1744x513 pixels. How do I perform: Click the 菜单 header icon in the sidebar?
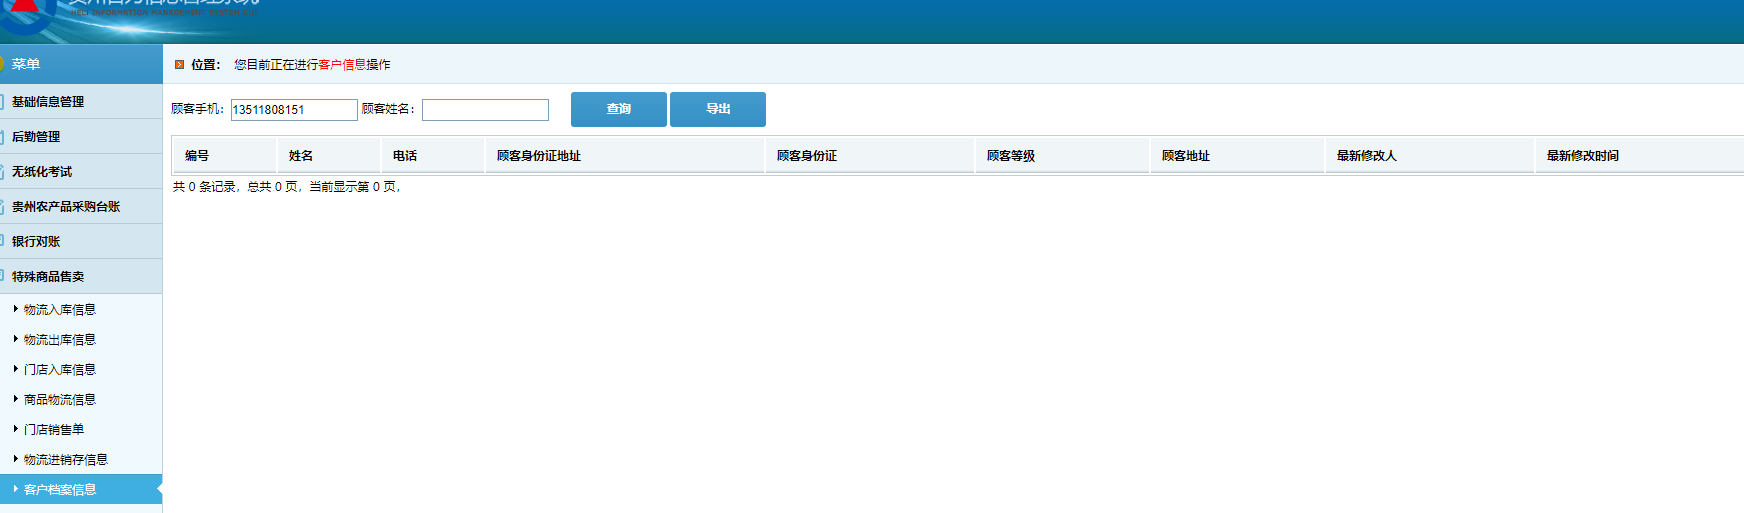coord(3,64)
